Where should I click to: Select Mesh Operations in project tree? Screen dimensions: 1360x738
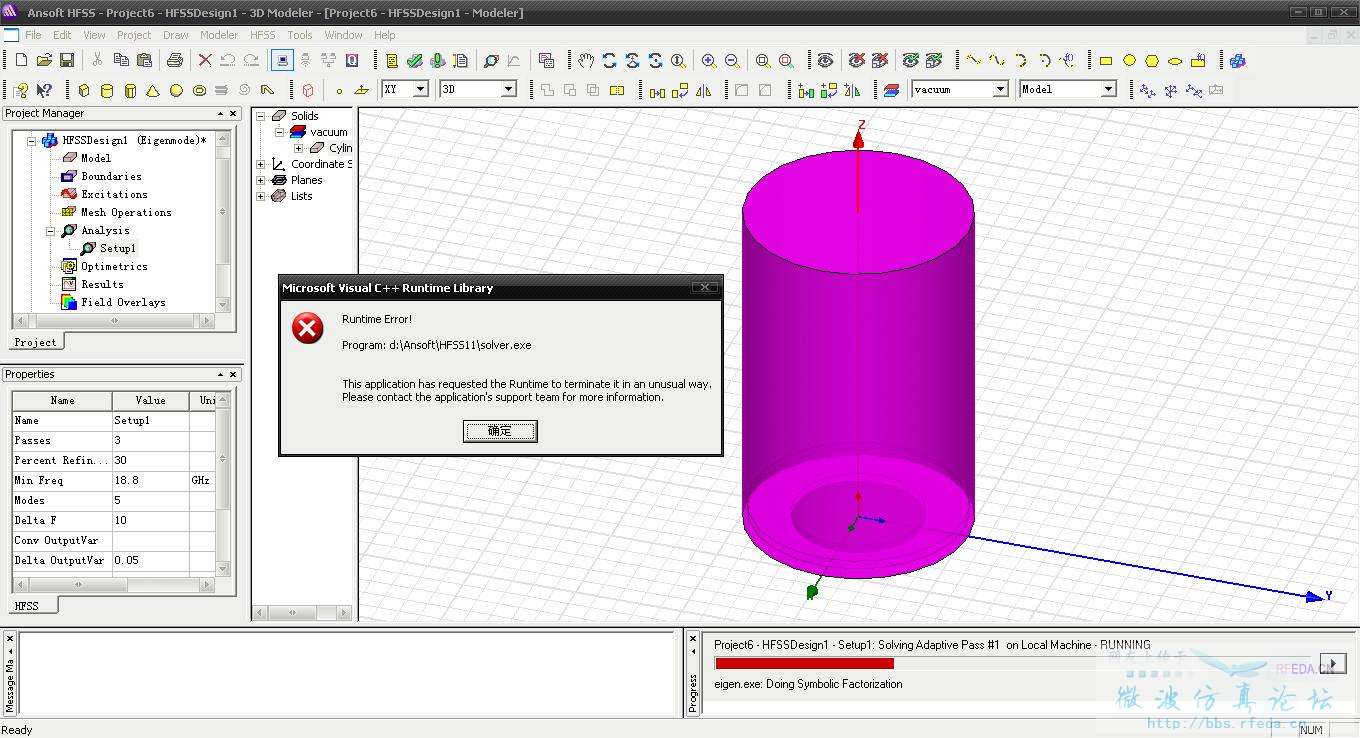pos(126,212)
